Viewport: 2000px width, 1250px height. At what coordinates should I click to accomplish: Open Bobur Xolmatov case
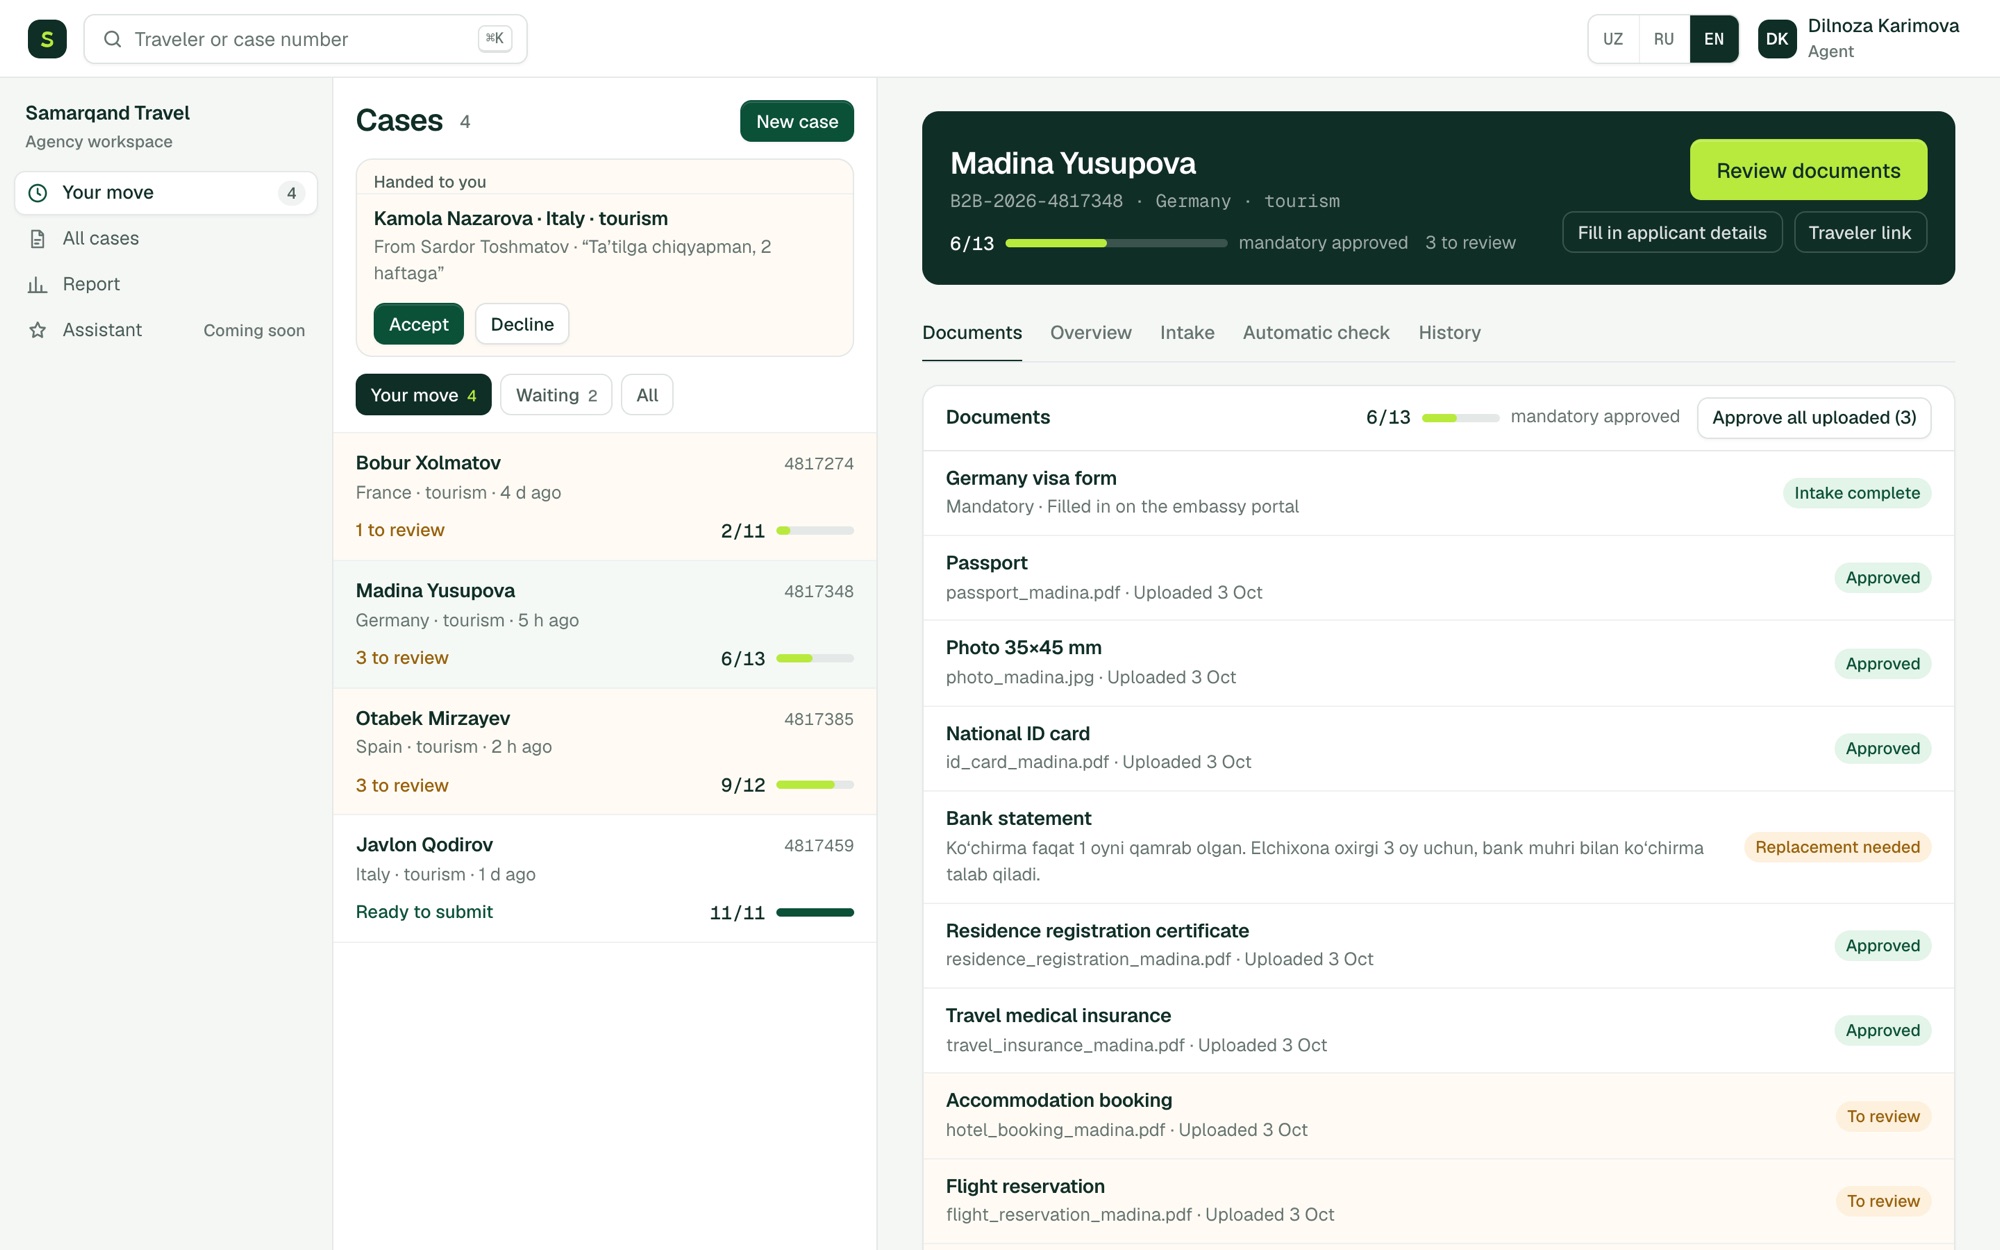(x=604, y=496)
